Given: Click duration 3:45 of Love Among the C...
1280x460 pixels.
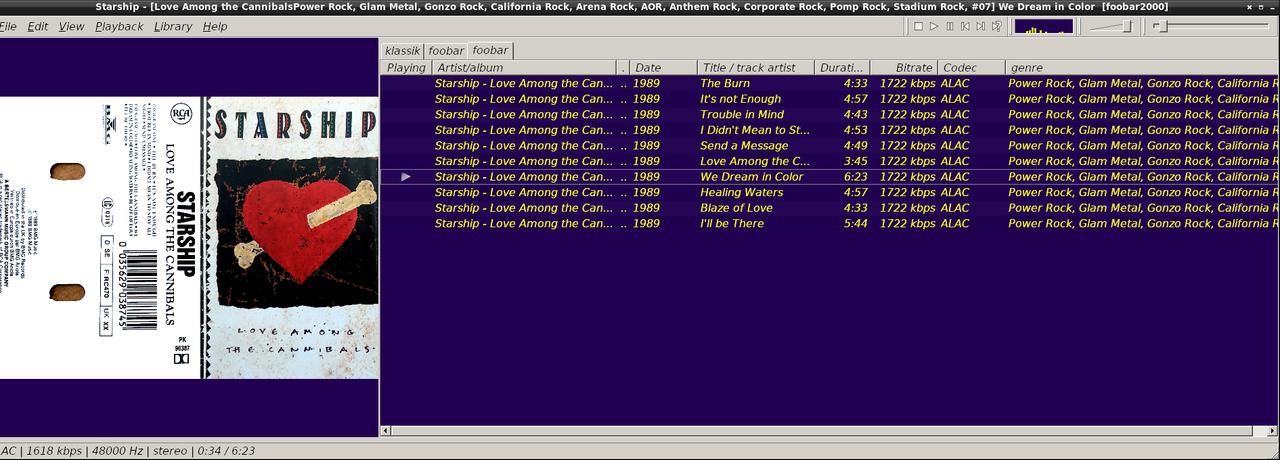Looking at the screenshot, I should (x=855, y=161).
